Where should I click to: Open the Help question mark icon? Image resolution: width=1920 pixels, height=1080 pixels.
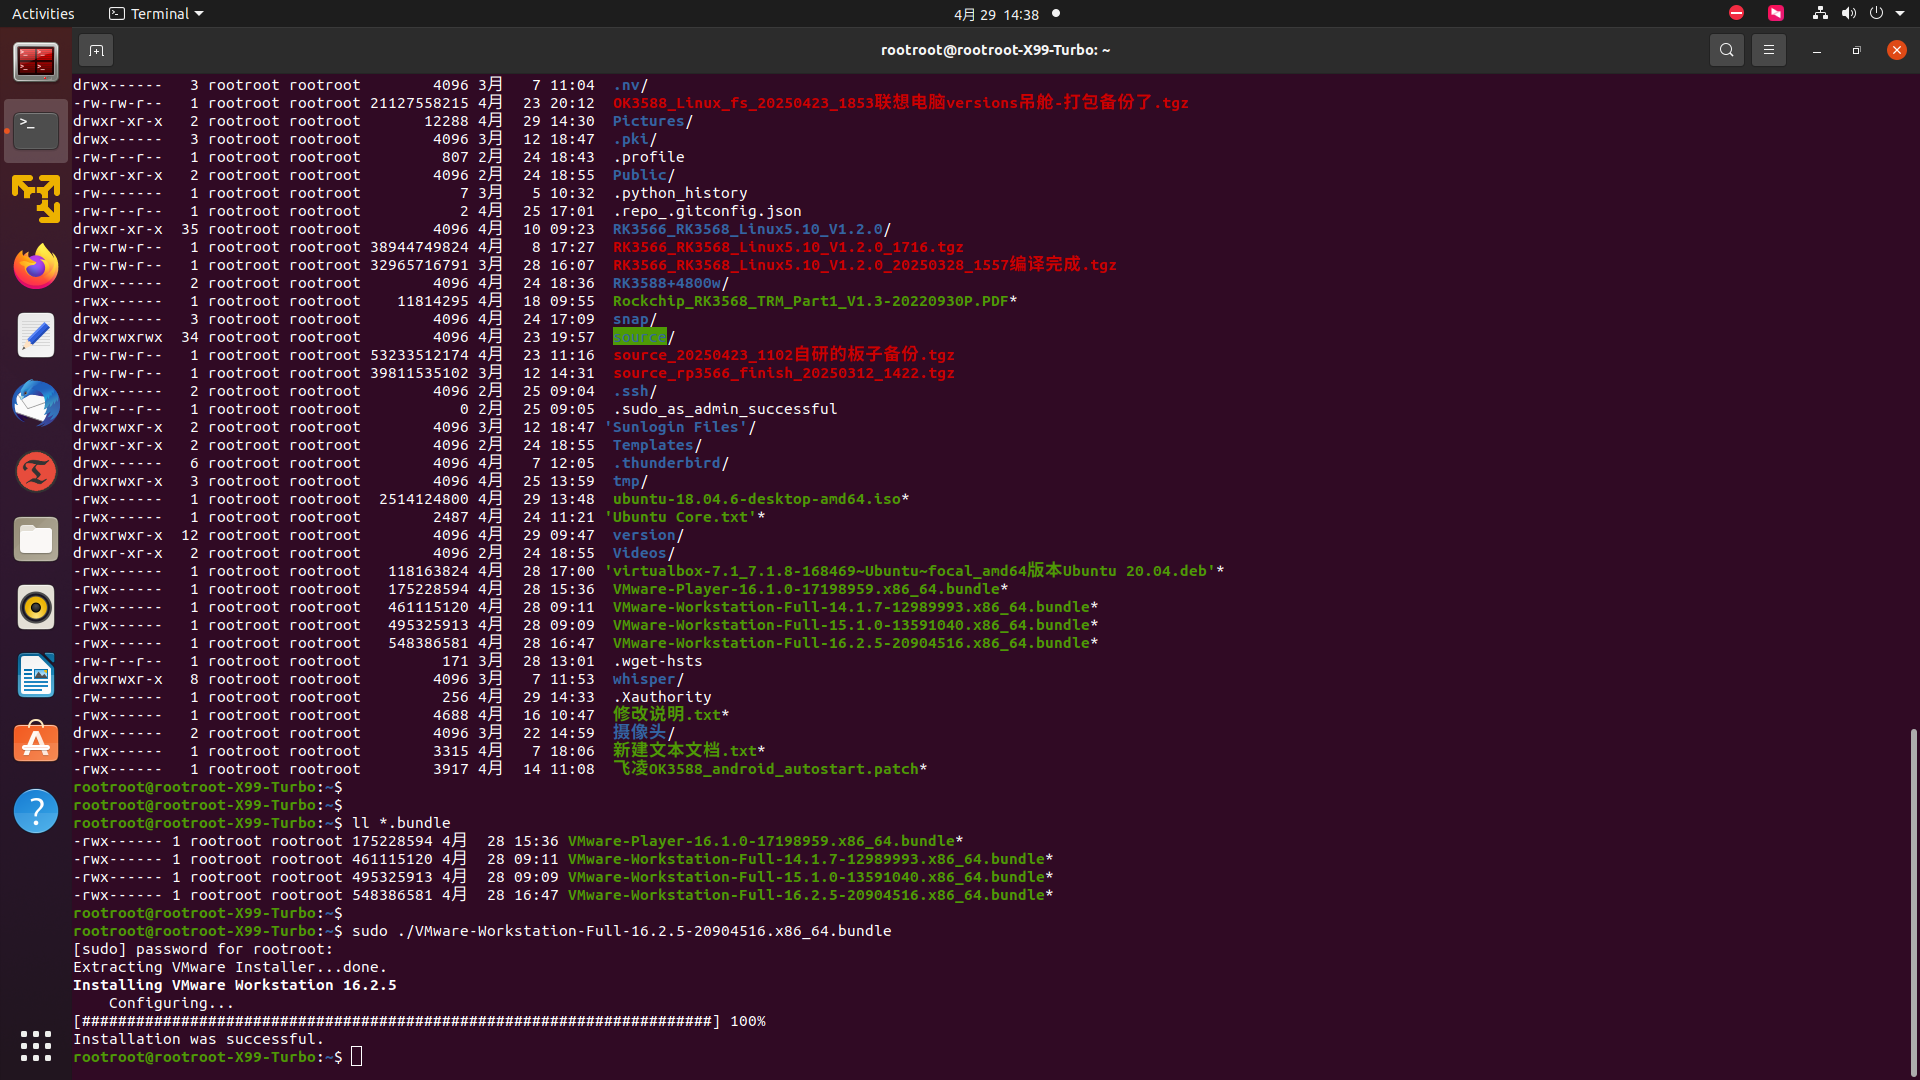point(36,811)
